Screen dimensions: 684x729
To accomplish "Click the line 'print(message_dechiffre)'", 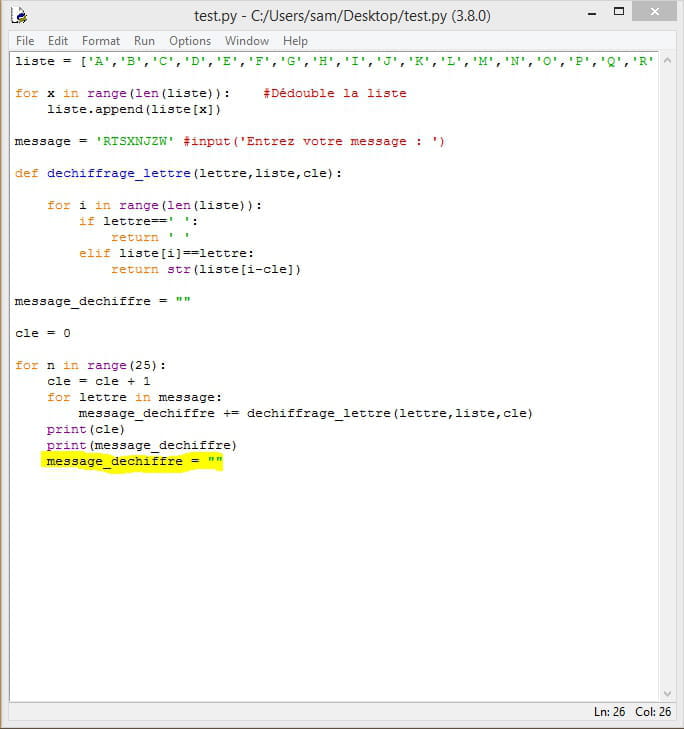I will pyautogui.click(x=142, y=445).
